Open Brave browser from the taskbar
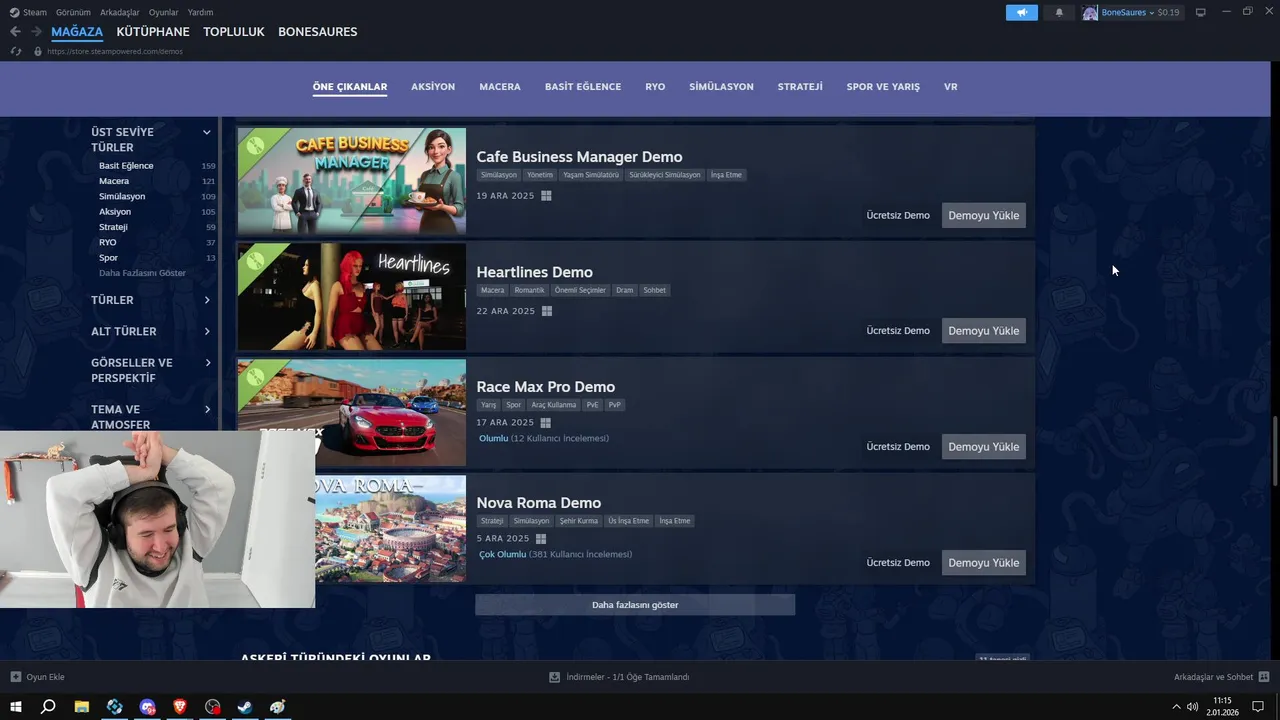1280x720 pixels. point(180,707)
